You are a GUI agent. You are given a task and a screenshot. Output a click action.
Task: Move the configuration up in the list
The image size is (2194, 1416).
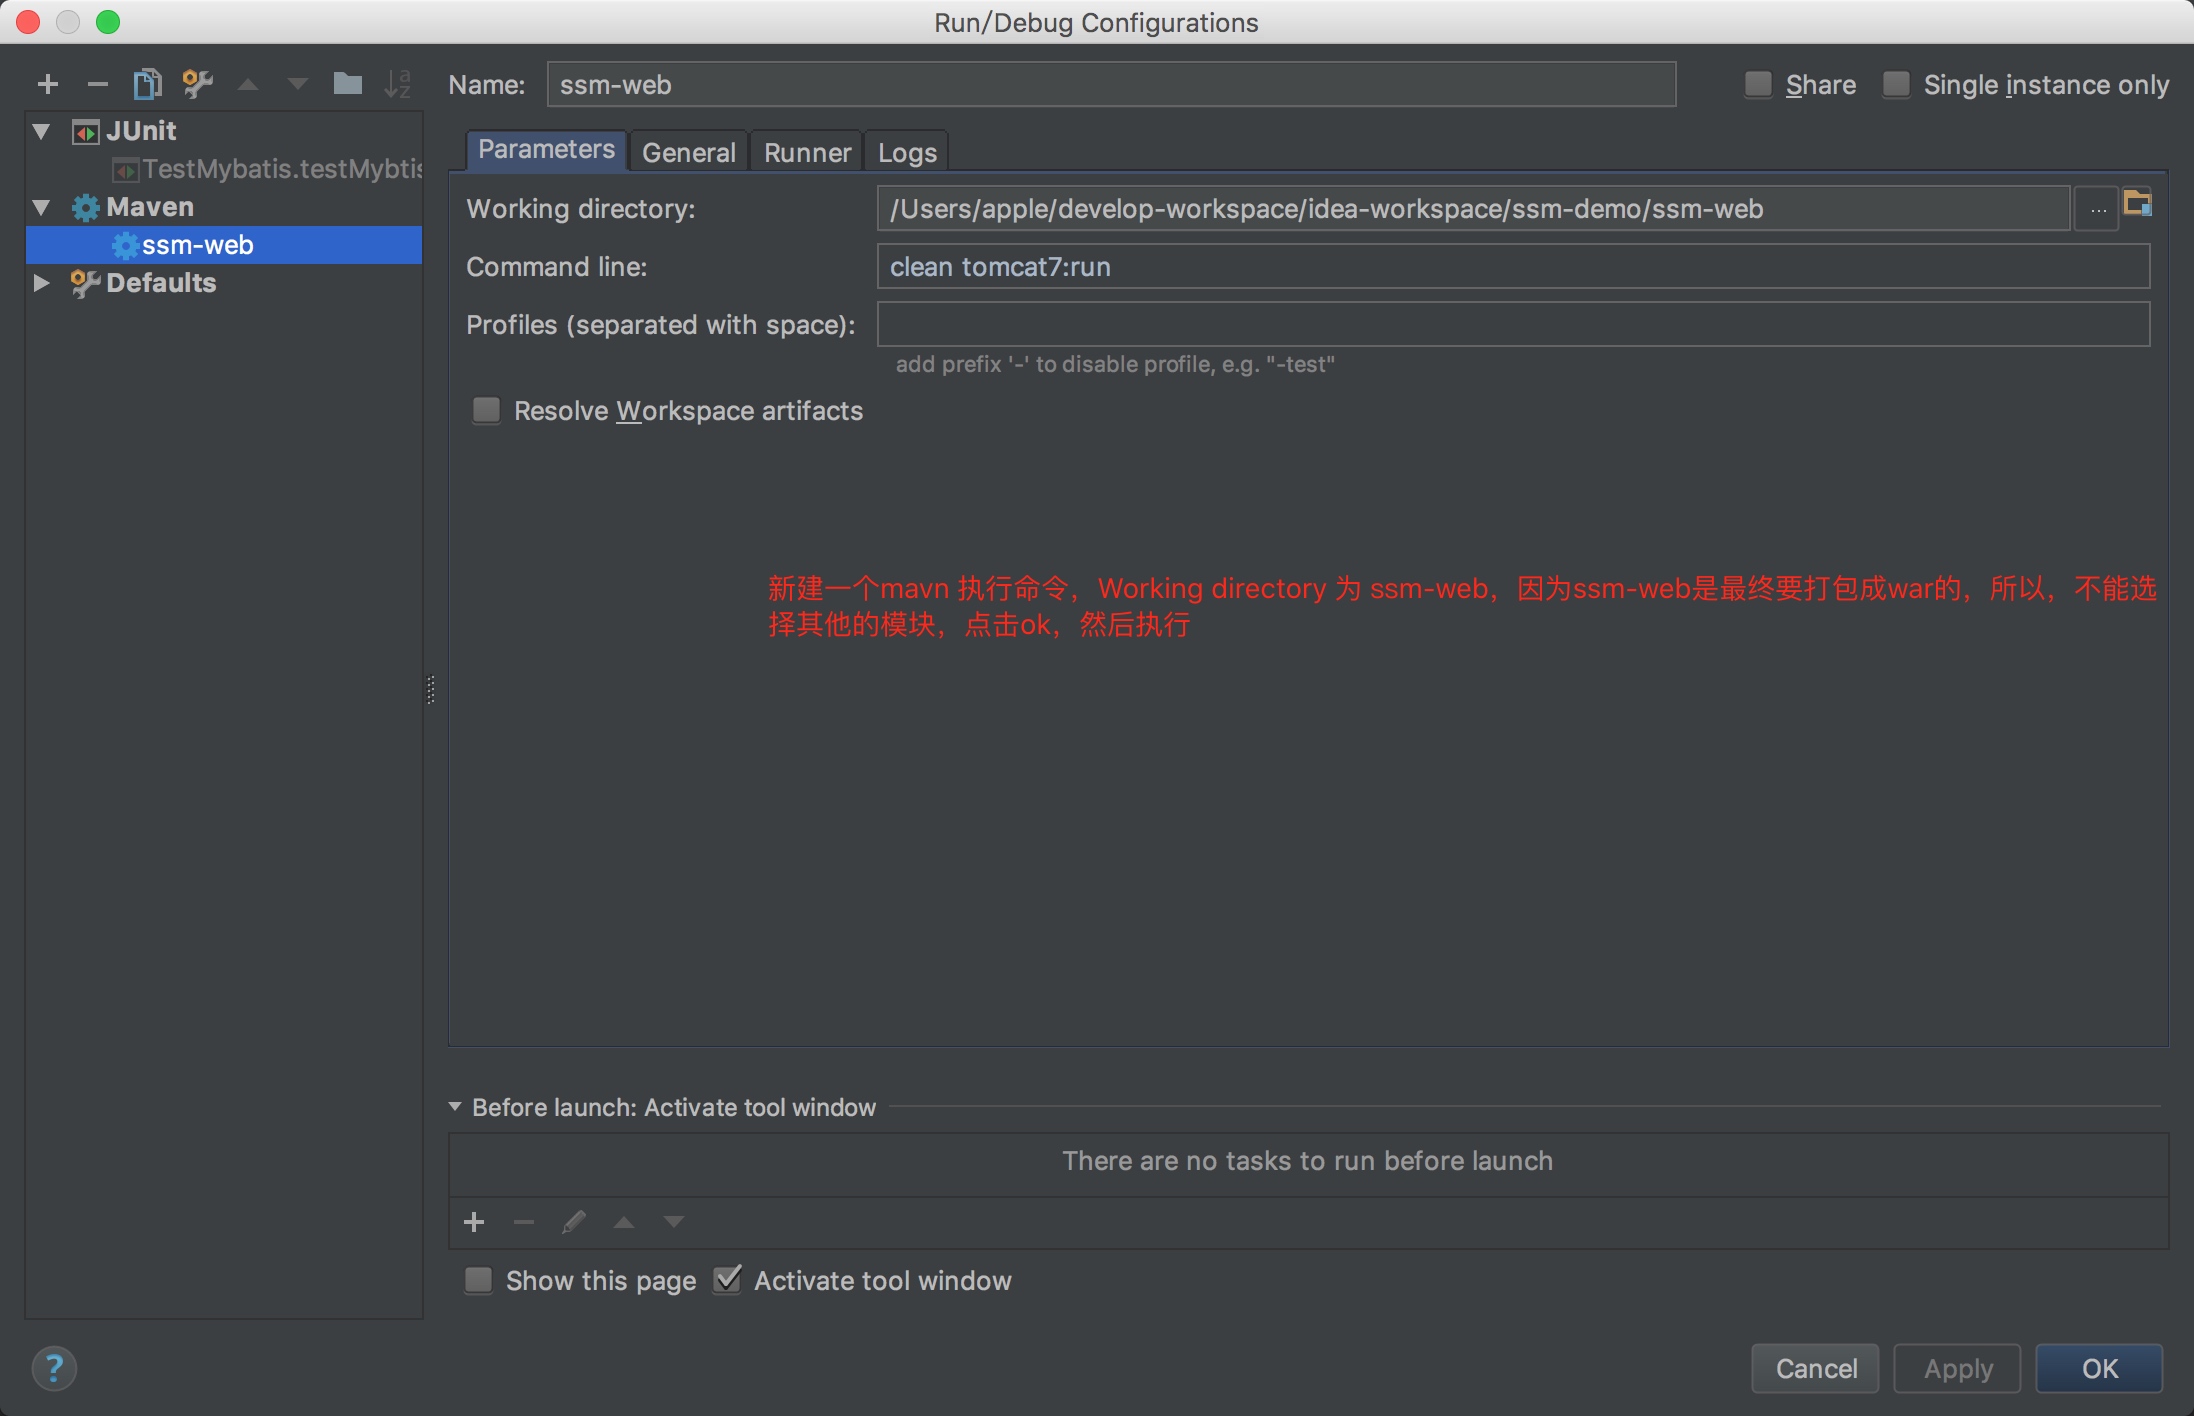247,84
